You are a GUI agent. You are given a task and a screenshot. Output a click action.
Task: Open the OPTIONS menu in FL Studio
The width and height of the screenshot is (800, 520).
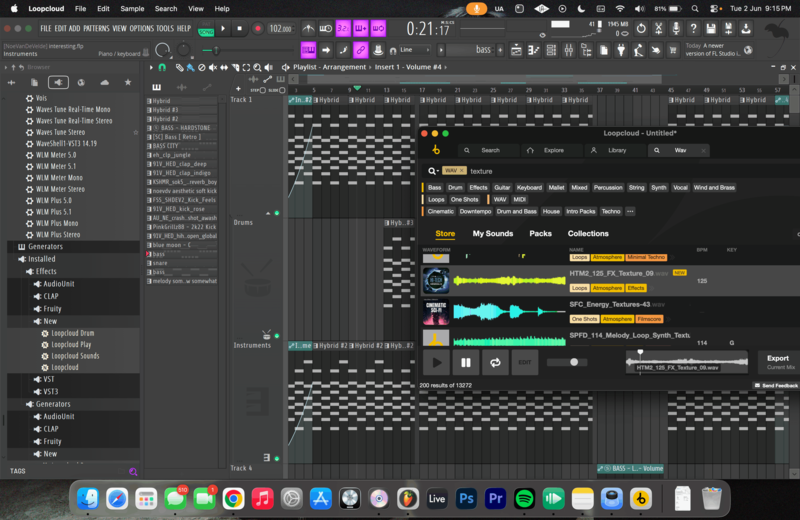(141, 29)
